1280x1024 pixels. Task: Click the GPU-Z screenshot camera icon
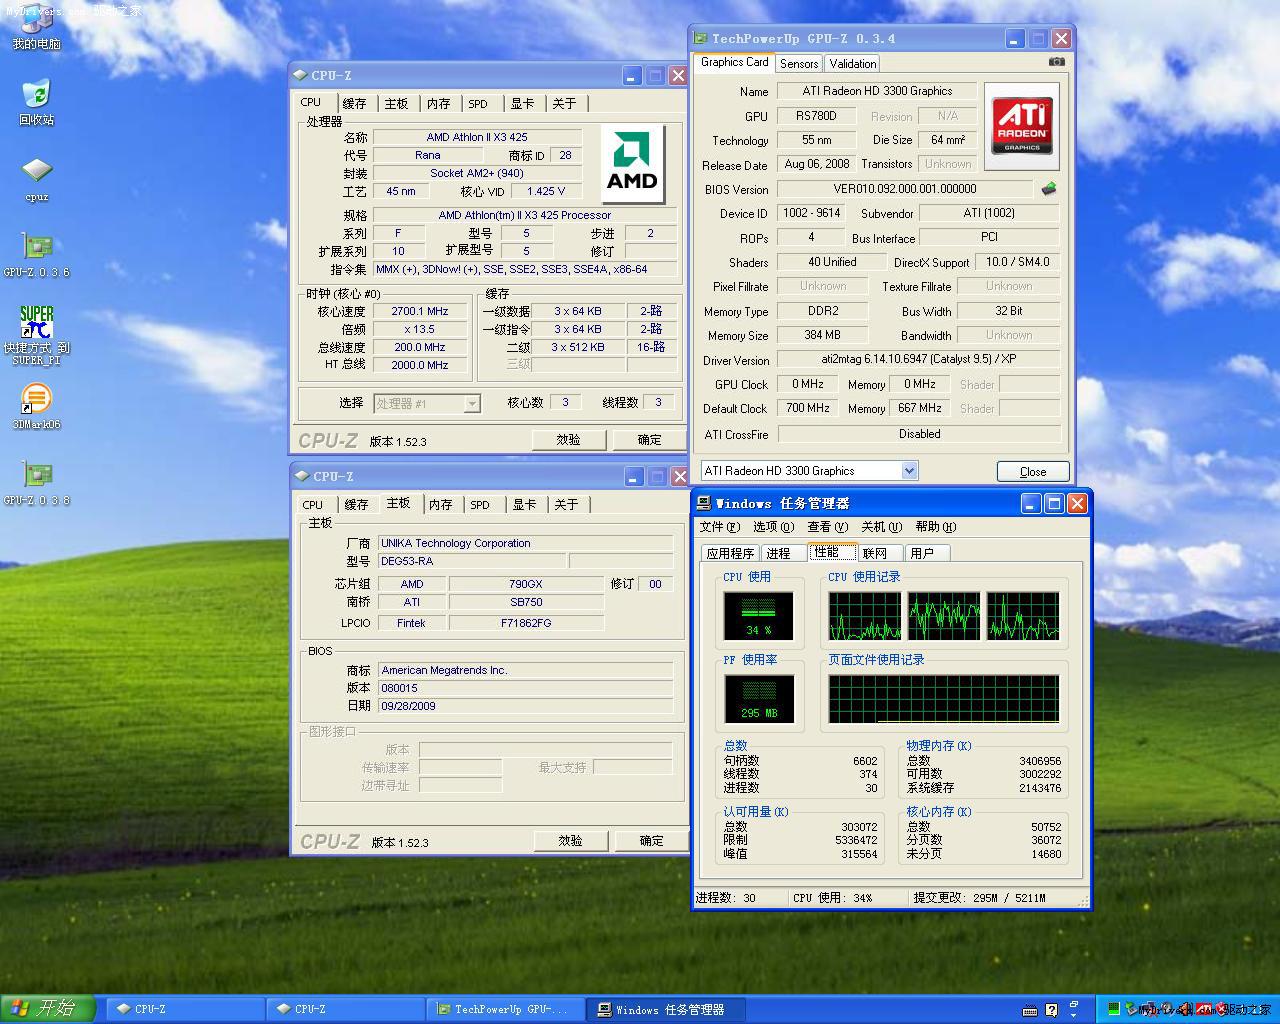coord(1056,62)
